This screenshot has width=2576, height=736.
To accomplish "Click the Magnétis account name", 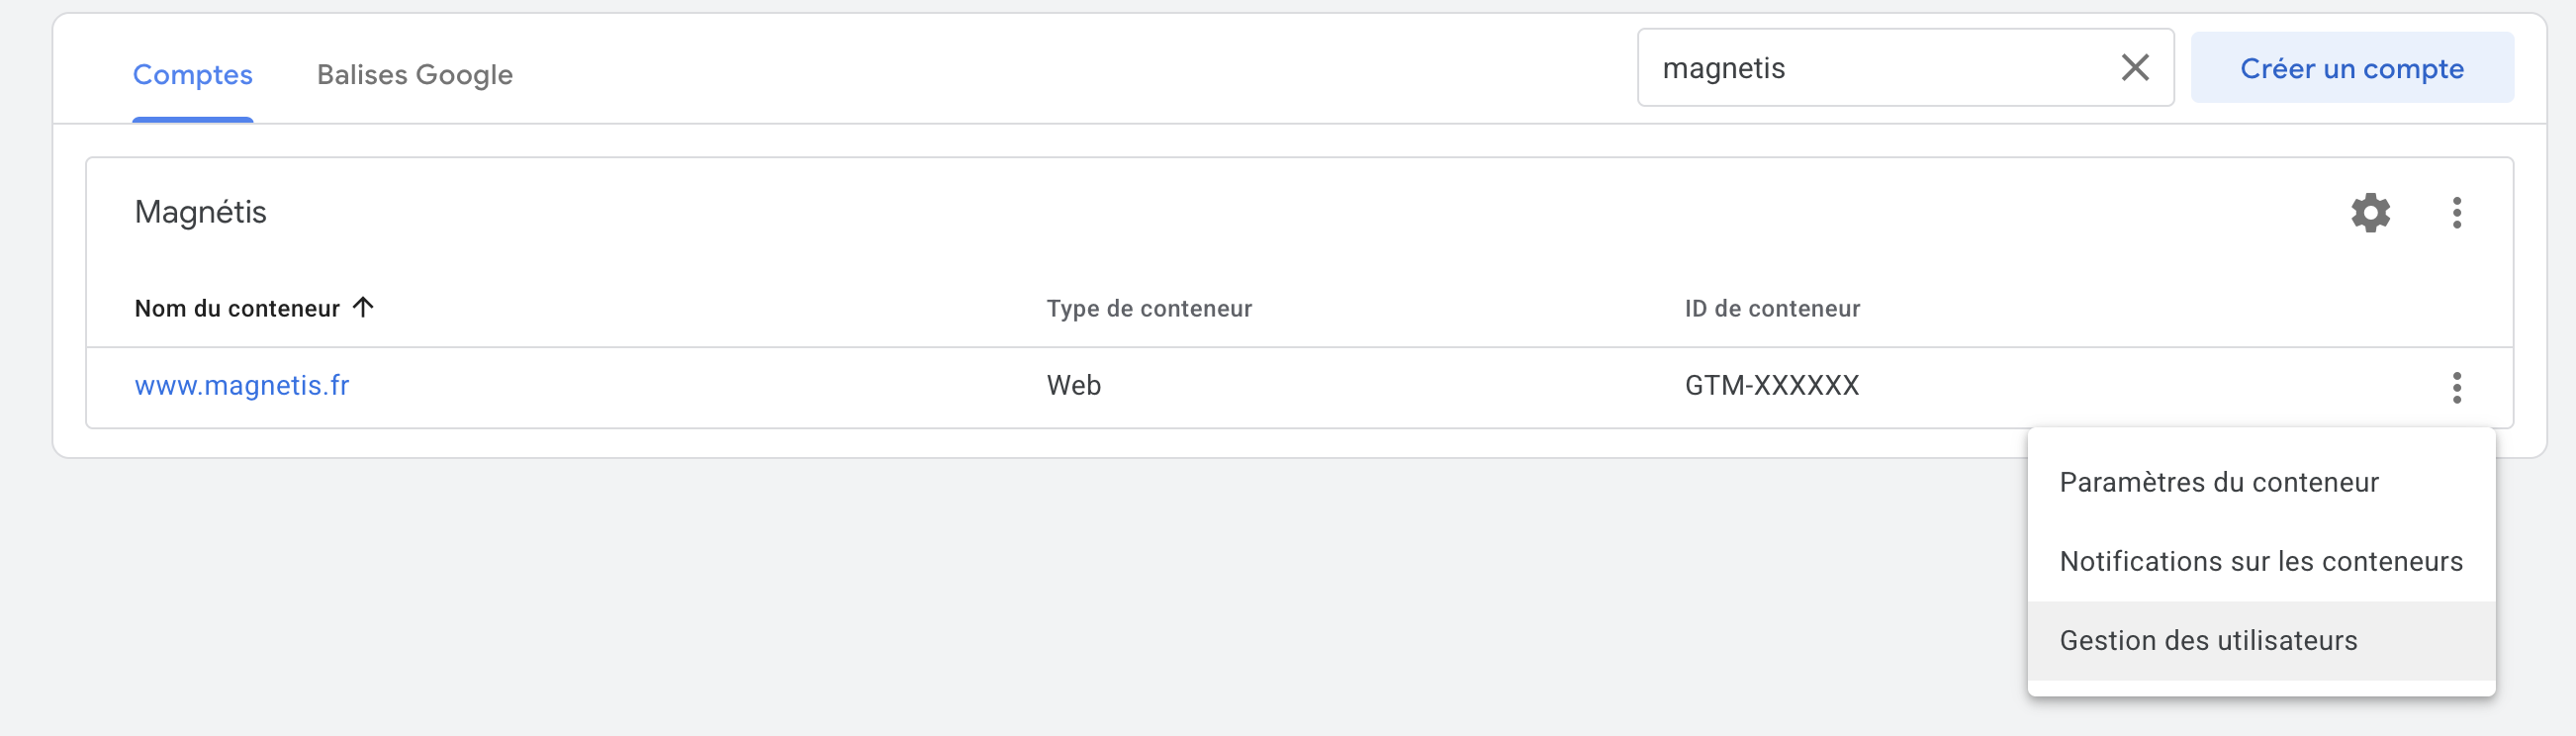I will 201,213.
